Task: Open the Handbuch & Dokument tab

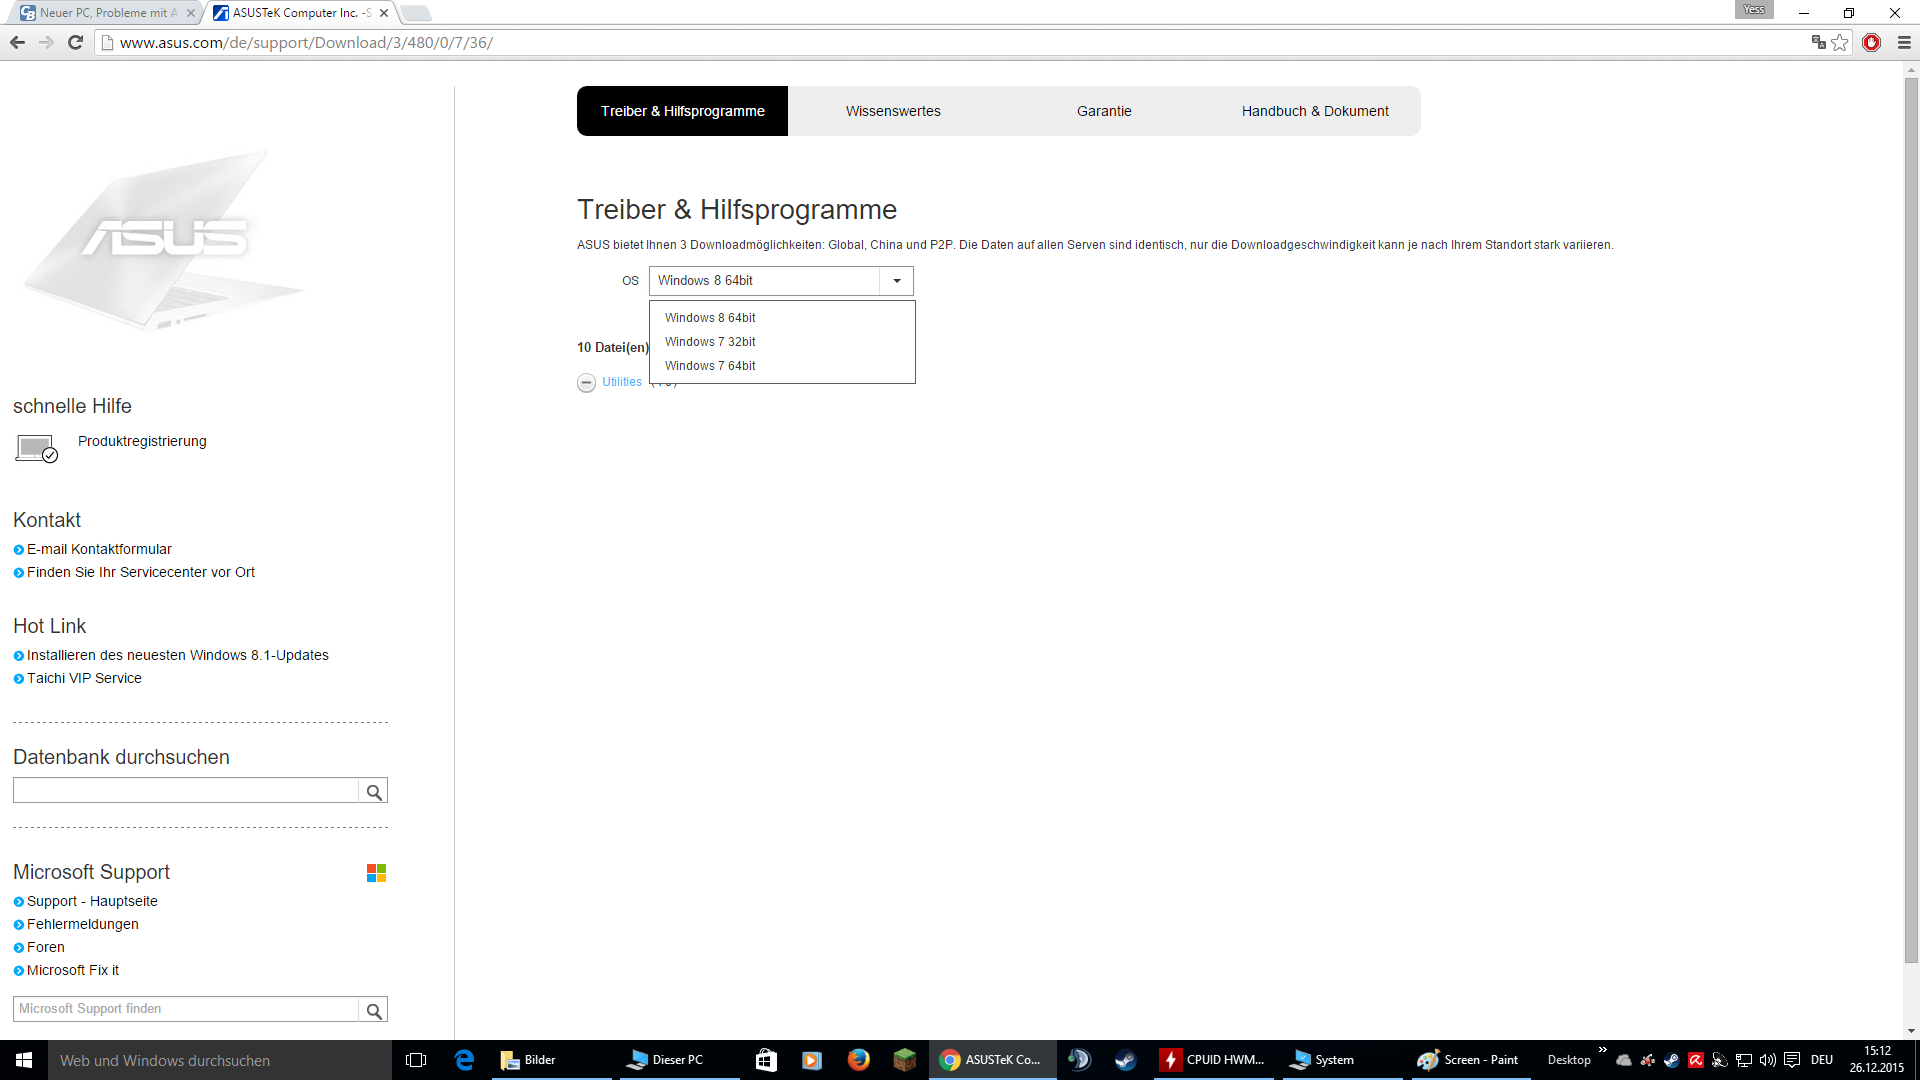Action: (x=1314, y=111)
